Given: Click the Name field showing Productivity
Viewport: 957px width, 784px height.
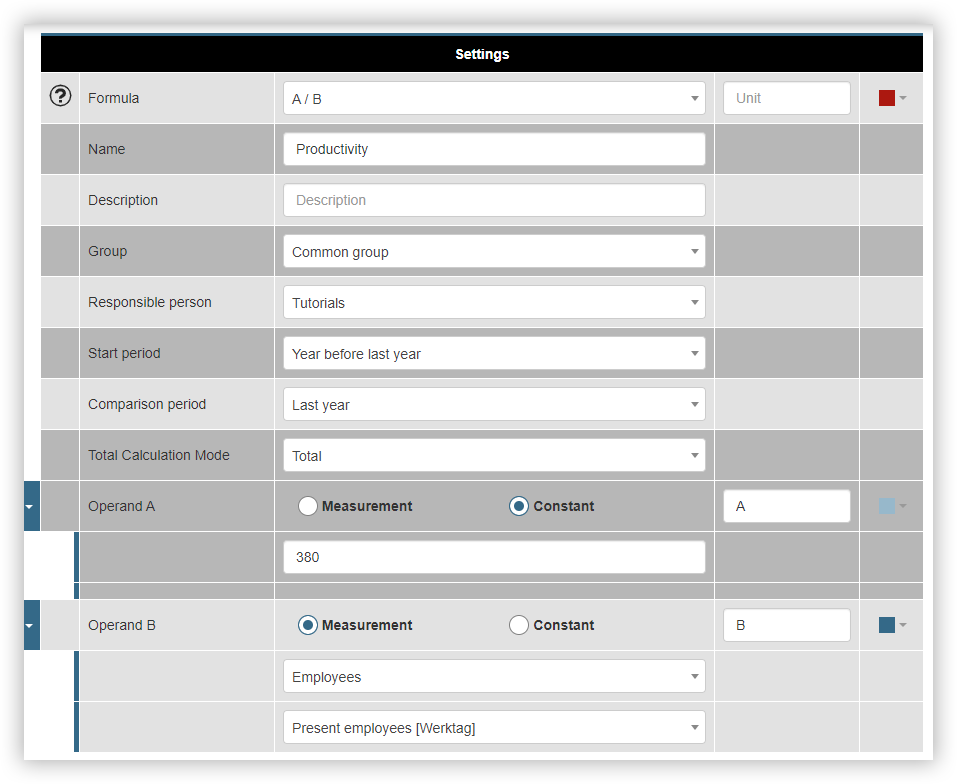Looking at the screenshot, I should pyautogui.click(x=494, y=148).
